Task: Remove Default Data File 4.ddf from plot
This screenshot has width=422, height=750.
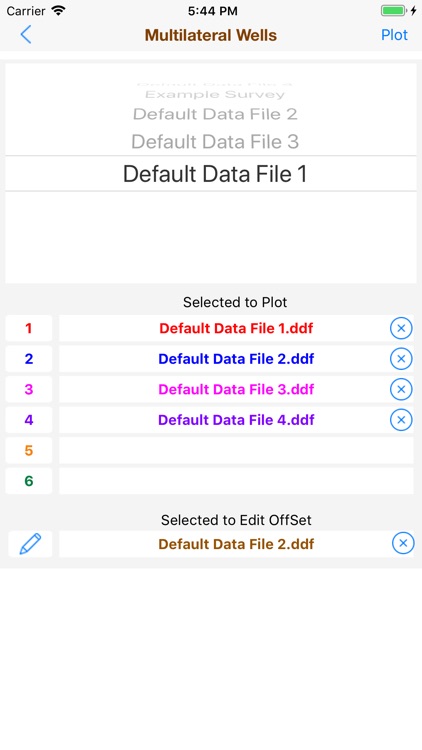Action: [x=401, y=419]
